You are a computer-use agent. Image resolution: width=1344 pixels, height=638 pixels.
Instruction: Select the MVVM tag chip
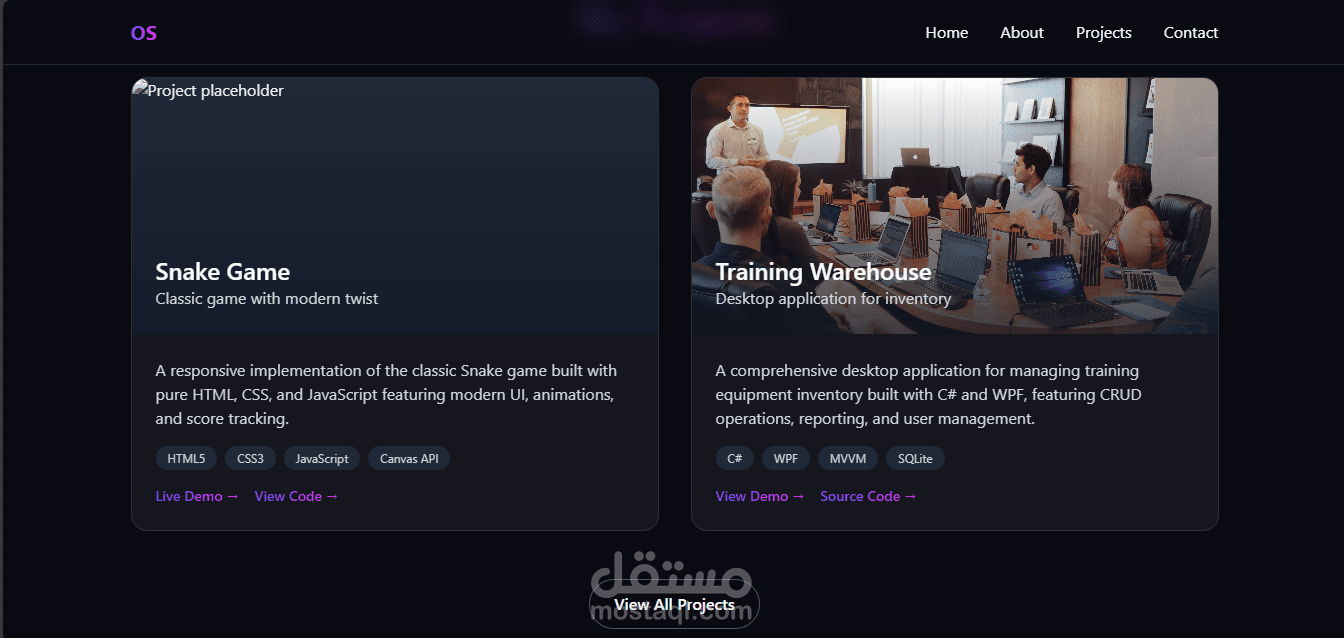pyautogui.click(x=848, y=459)
